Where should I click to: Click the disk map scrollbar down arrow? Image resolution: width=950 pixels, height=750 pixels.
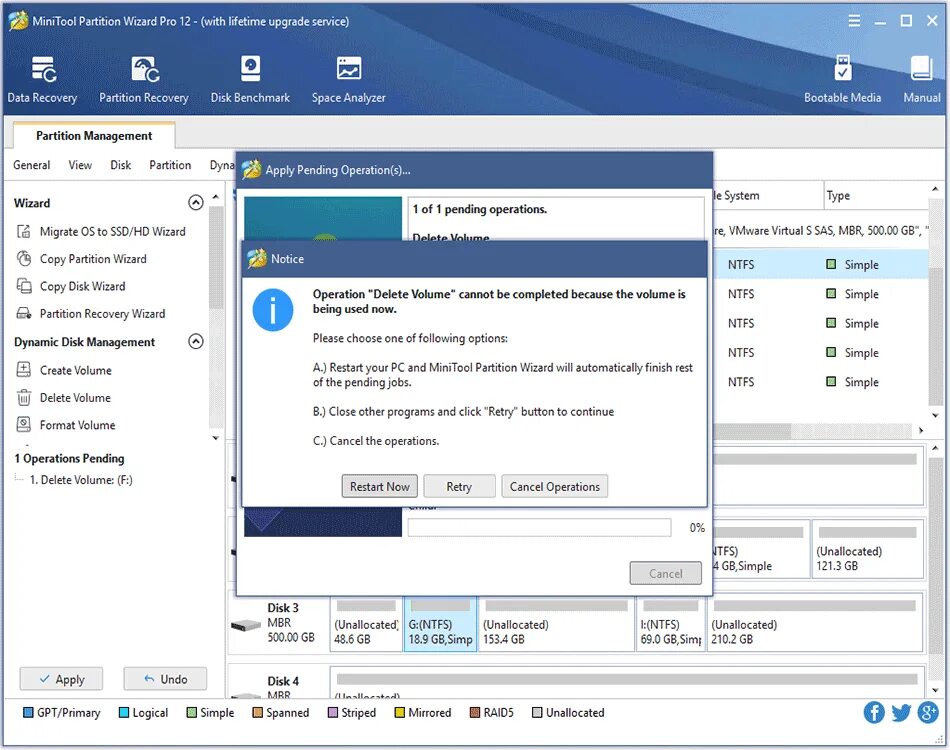pyautogui.click(x=935, y=690)
